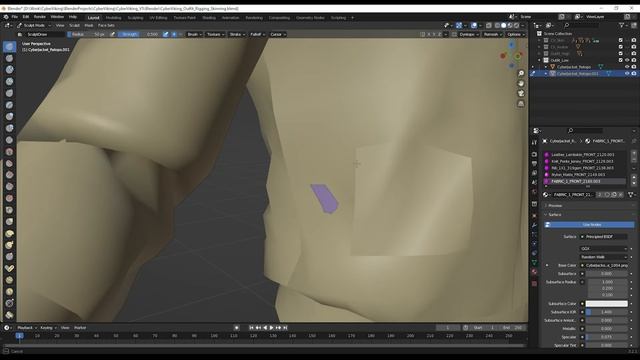Select the Crease brush tool
This screenshot has width=640, height=360.
click(x=9, y=140)
